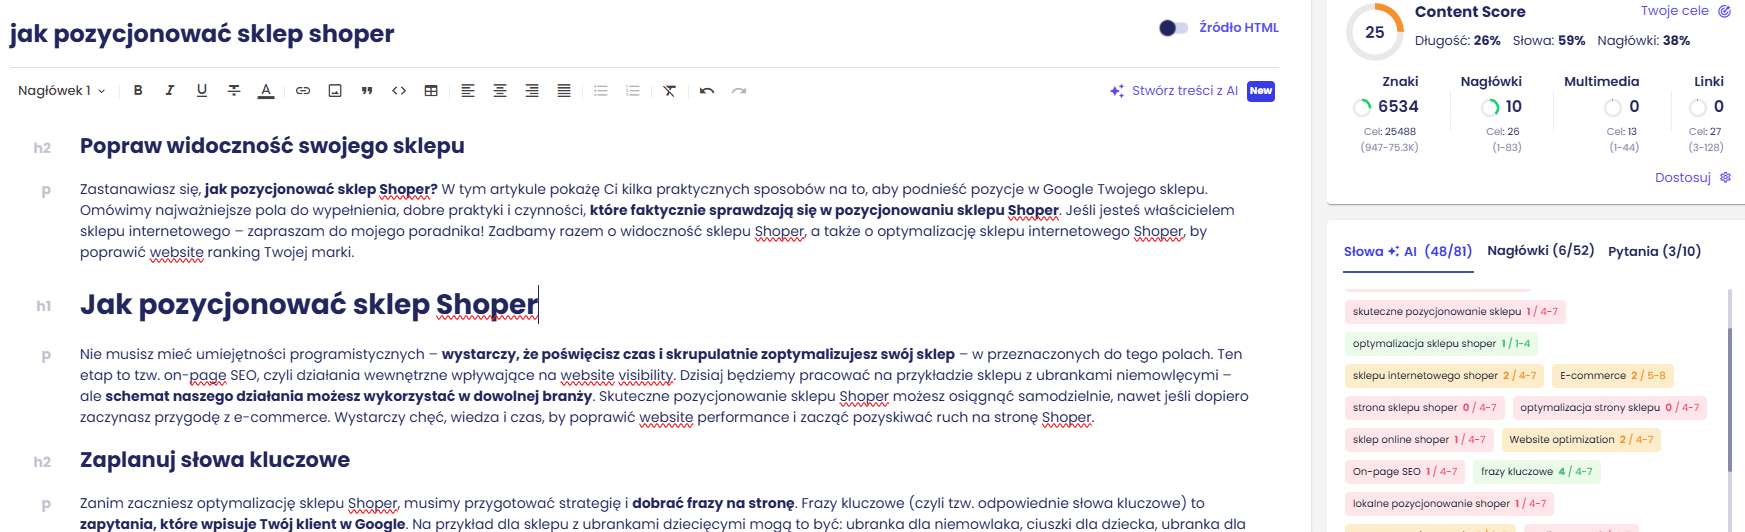Click keyword 'lokalne pozycjonowanie shoper'
The image size is (1745, 532).
1449,504
